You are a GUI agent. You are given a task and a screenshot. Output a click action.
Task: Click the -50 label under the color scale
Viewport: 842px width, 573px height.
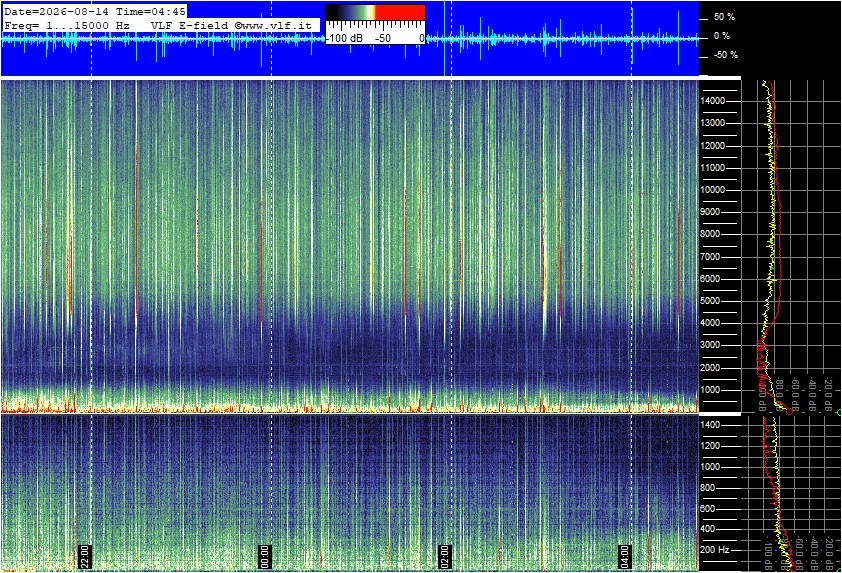pyautogui.click(x=383, y=39)
